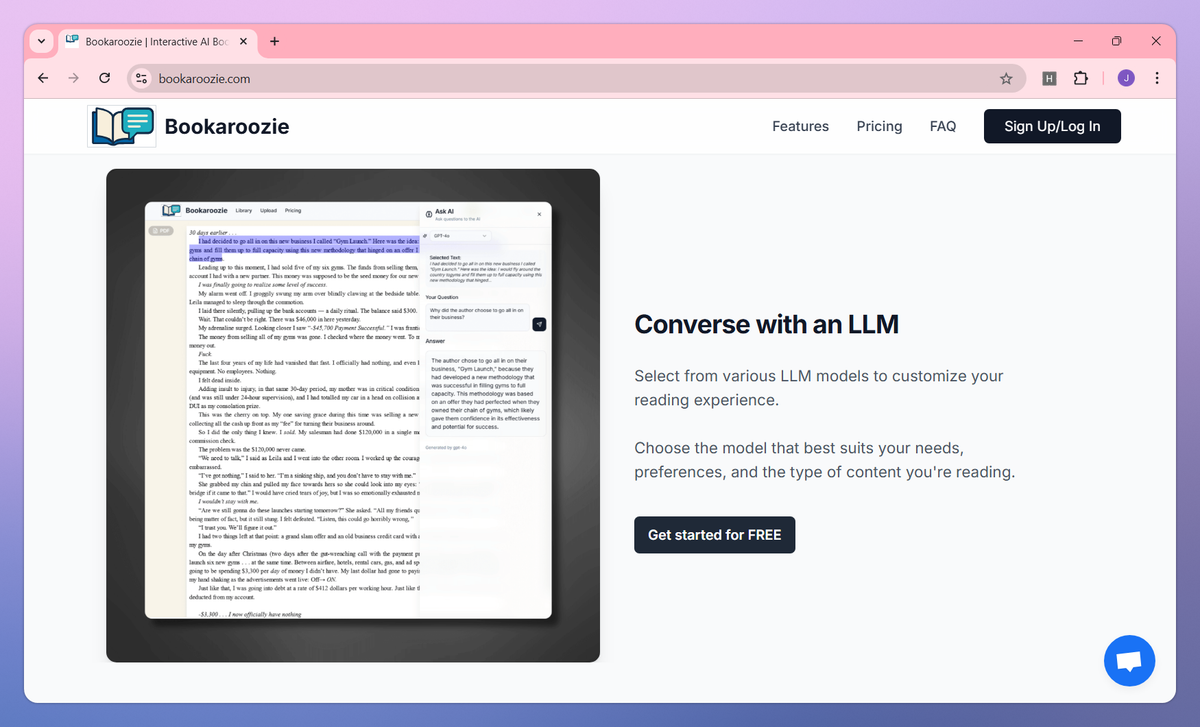This screenshot has width=1200, height=727.
Task: Click the Selected Text label in preview
Action: click(443, 257)
